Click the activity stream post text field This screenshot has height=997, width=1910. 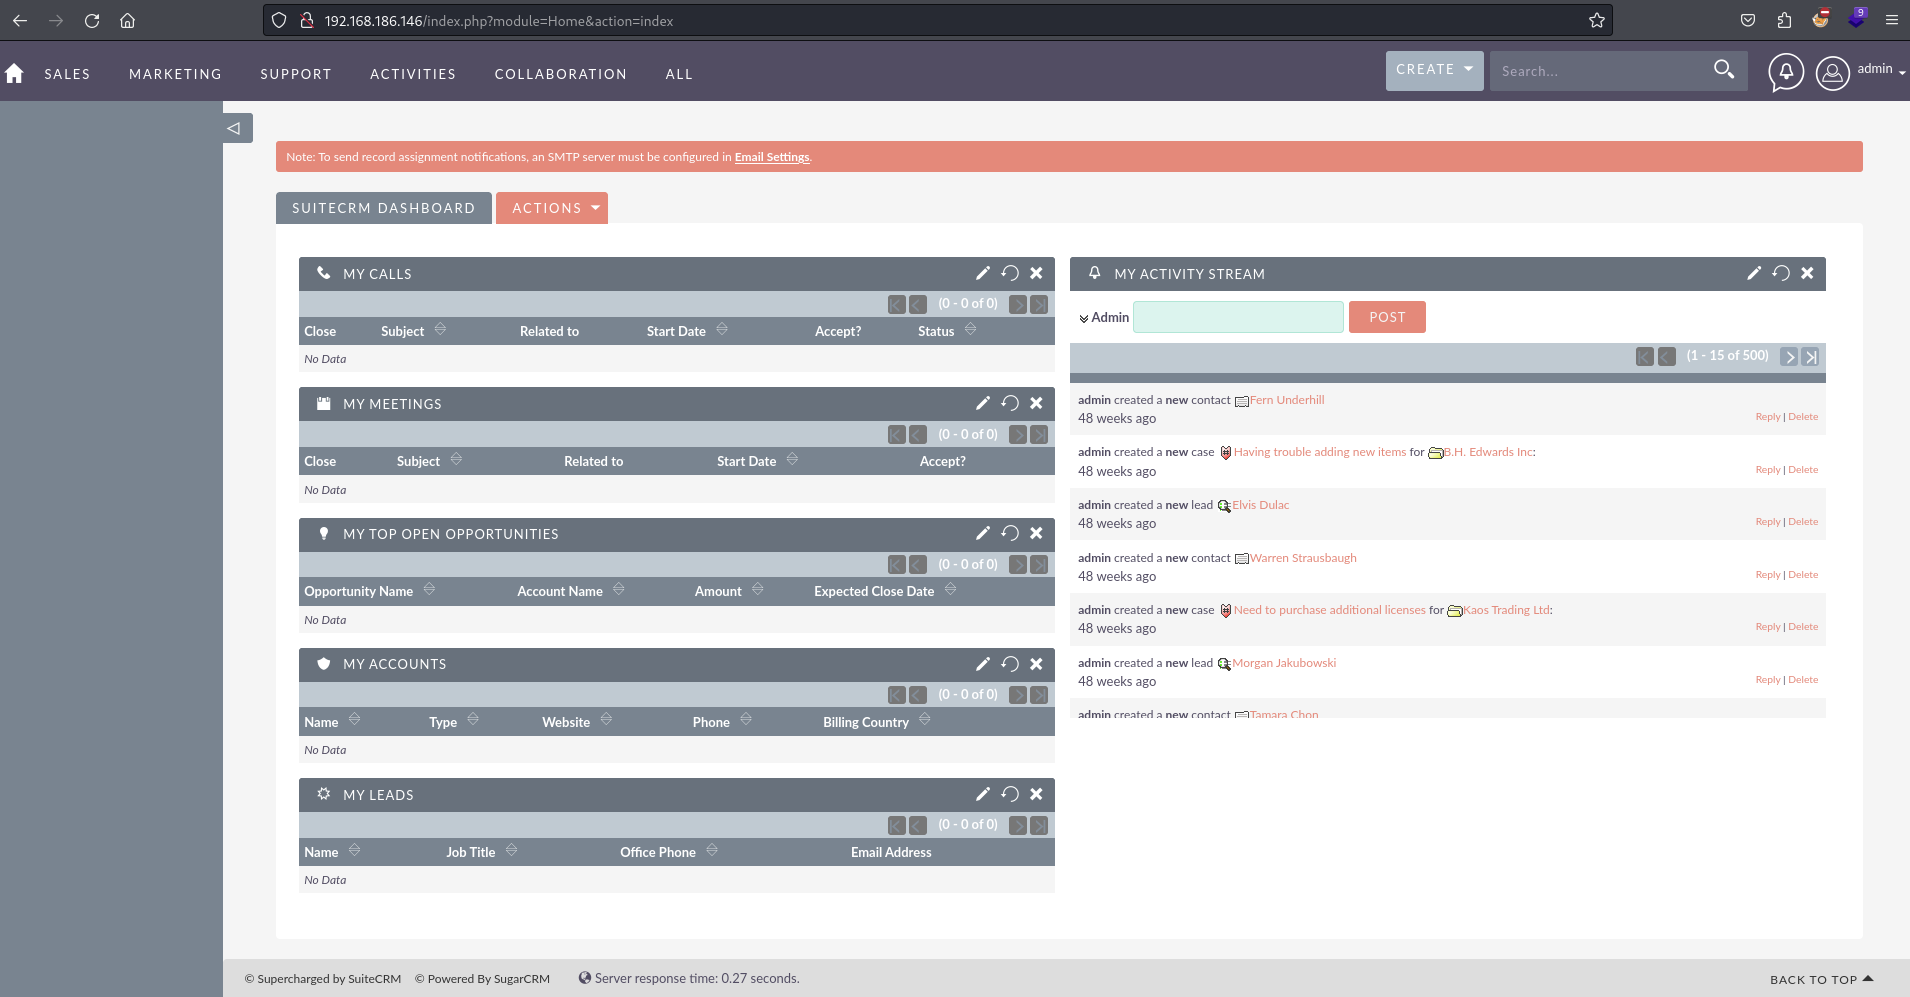tap(1237, 317)
